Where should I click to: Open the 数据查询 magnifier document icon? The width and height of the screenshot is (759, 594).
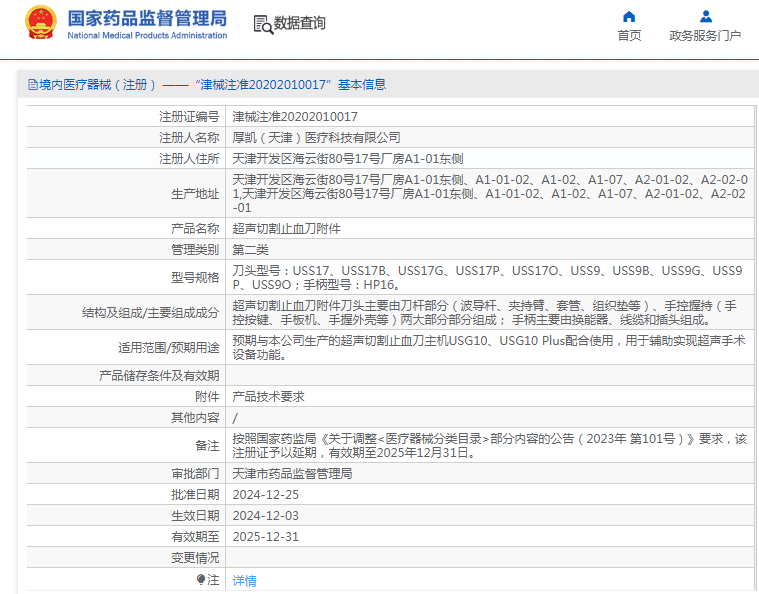(x=263, y=24)
